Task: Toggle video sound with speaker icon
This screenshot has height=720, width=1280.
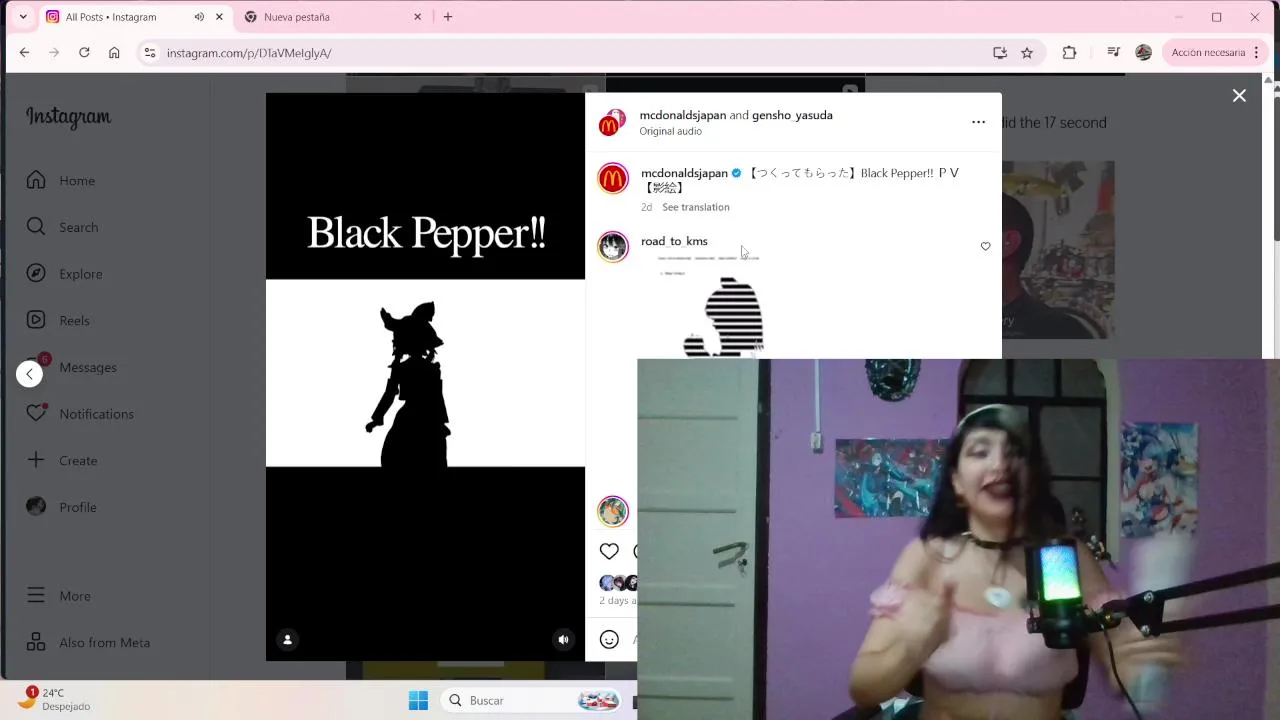Action: pyautogui.click(x=563, y=640)
